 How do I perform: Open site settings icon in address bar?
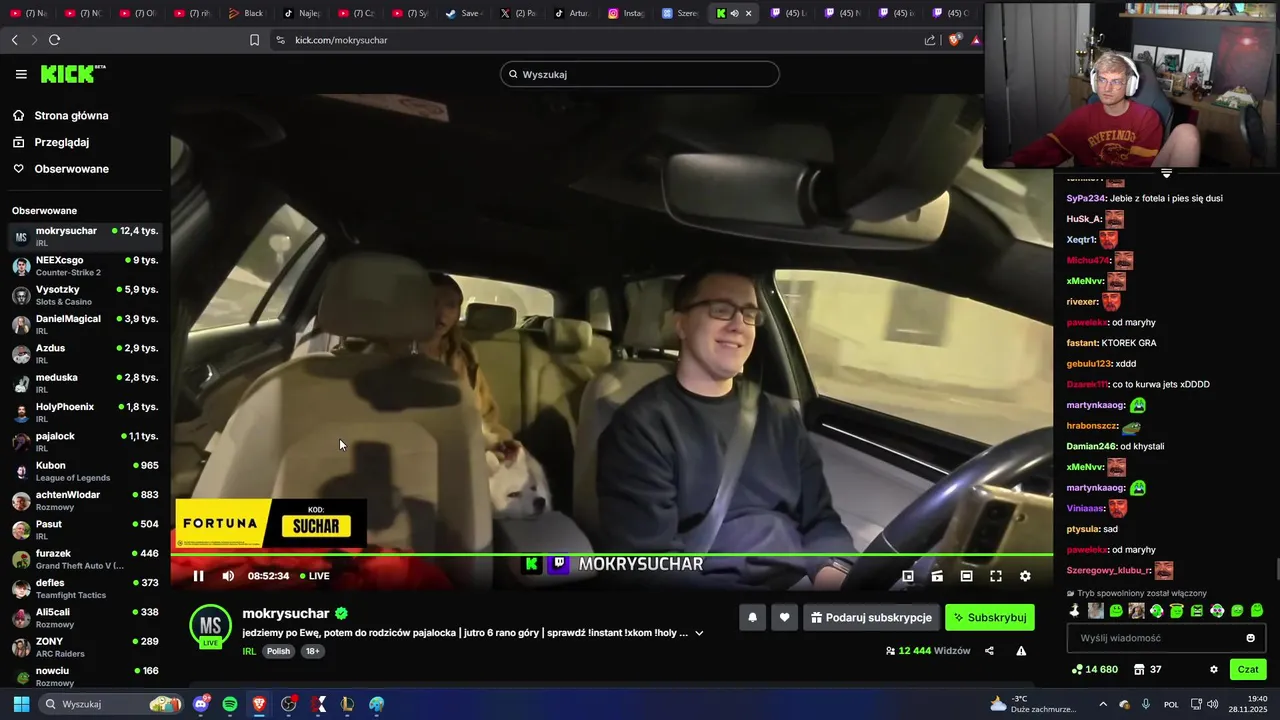(x=280, y=40)
